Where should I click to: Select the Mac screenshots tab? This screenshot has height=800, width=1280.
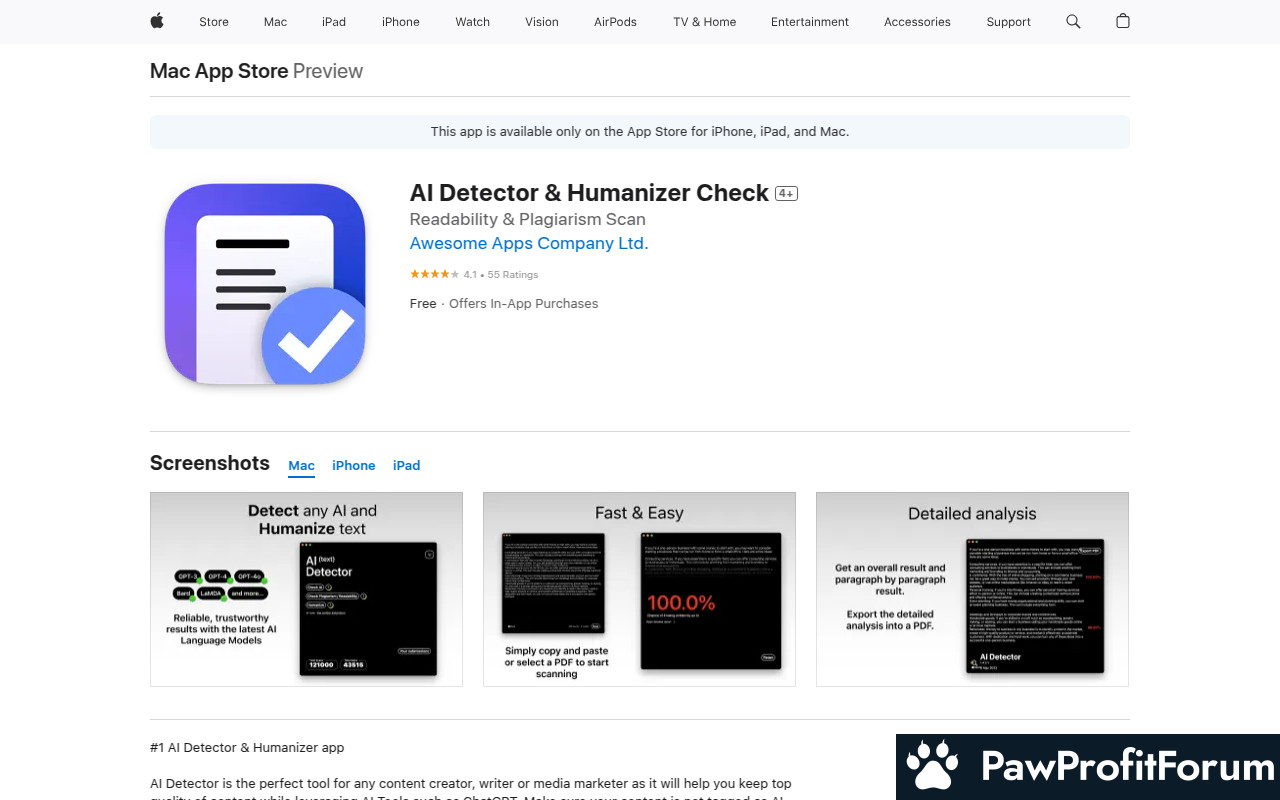pyautogui.click(x=301, y=466)
